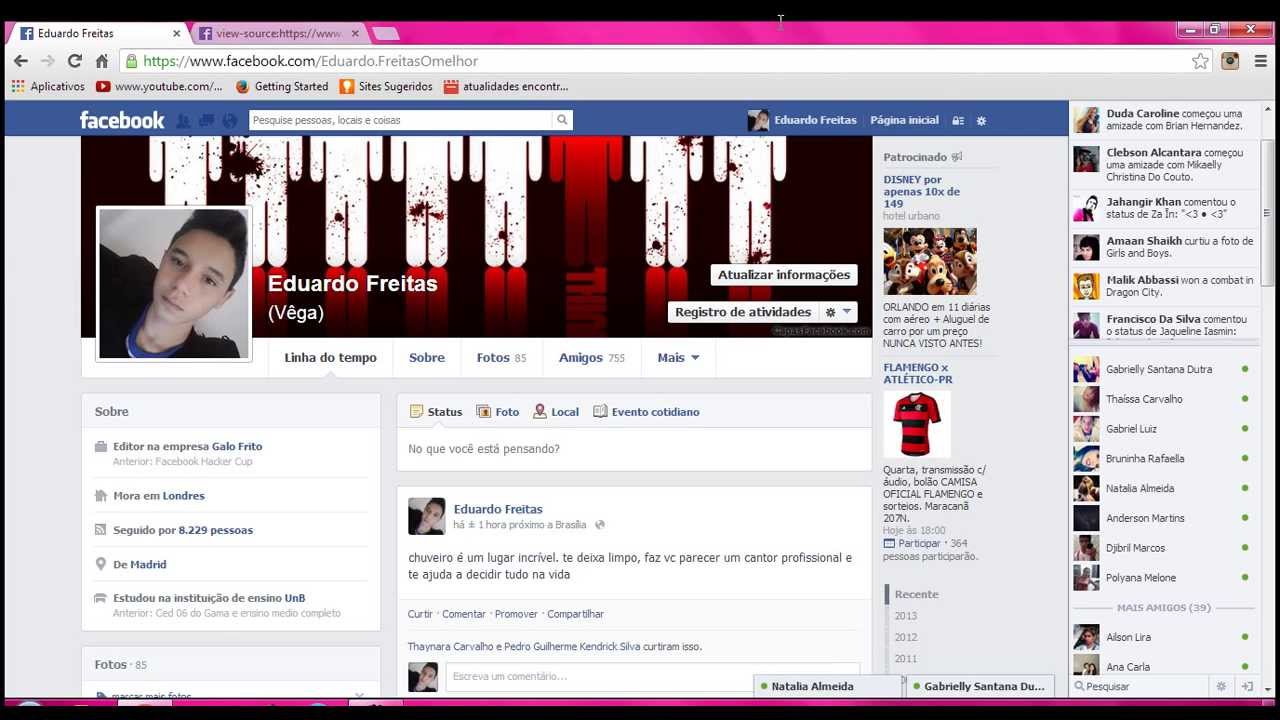This screenshot has width=1280, height=720.
Task: Select Local in composer
Action: [556, 412]
